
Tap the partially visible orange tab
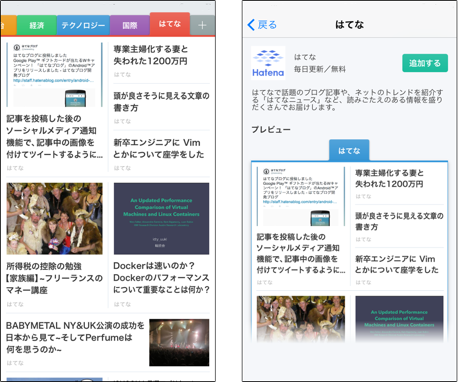pos(8,25)
